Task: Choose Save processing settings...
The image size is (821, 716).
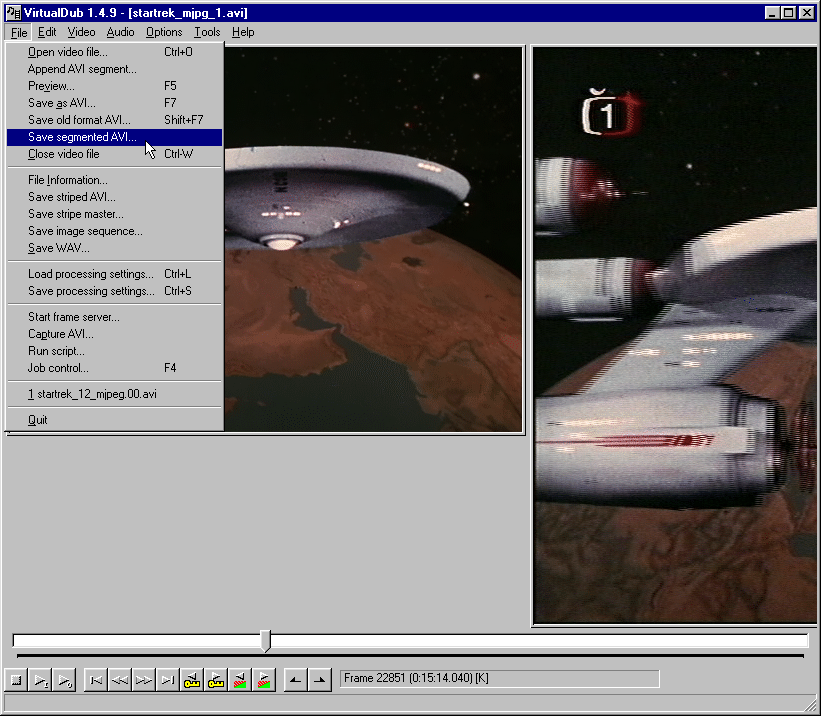Action: 115,291
